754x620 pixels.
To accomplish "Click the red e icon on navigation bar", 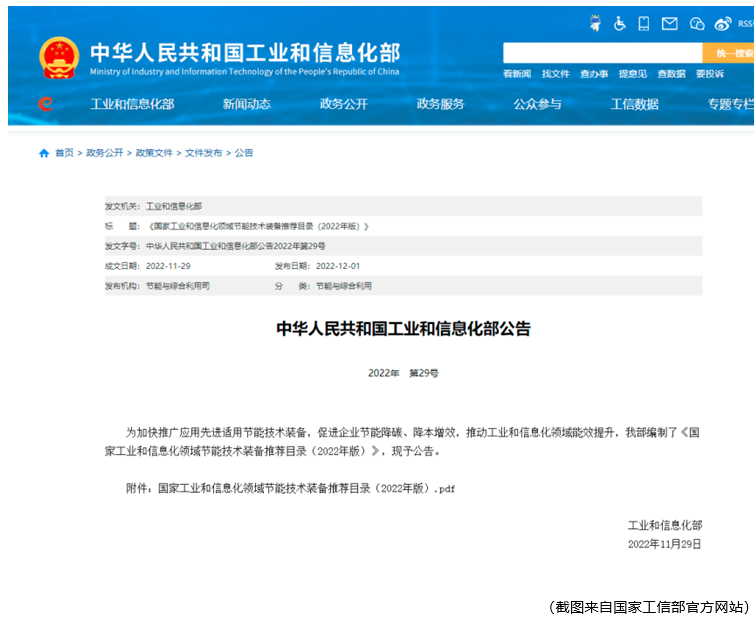I will tap(44, 104).
